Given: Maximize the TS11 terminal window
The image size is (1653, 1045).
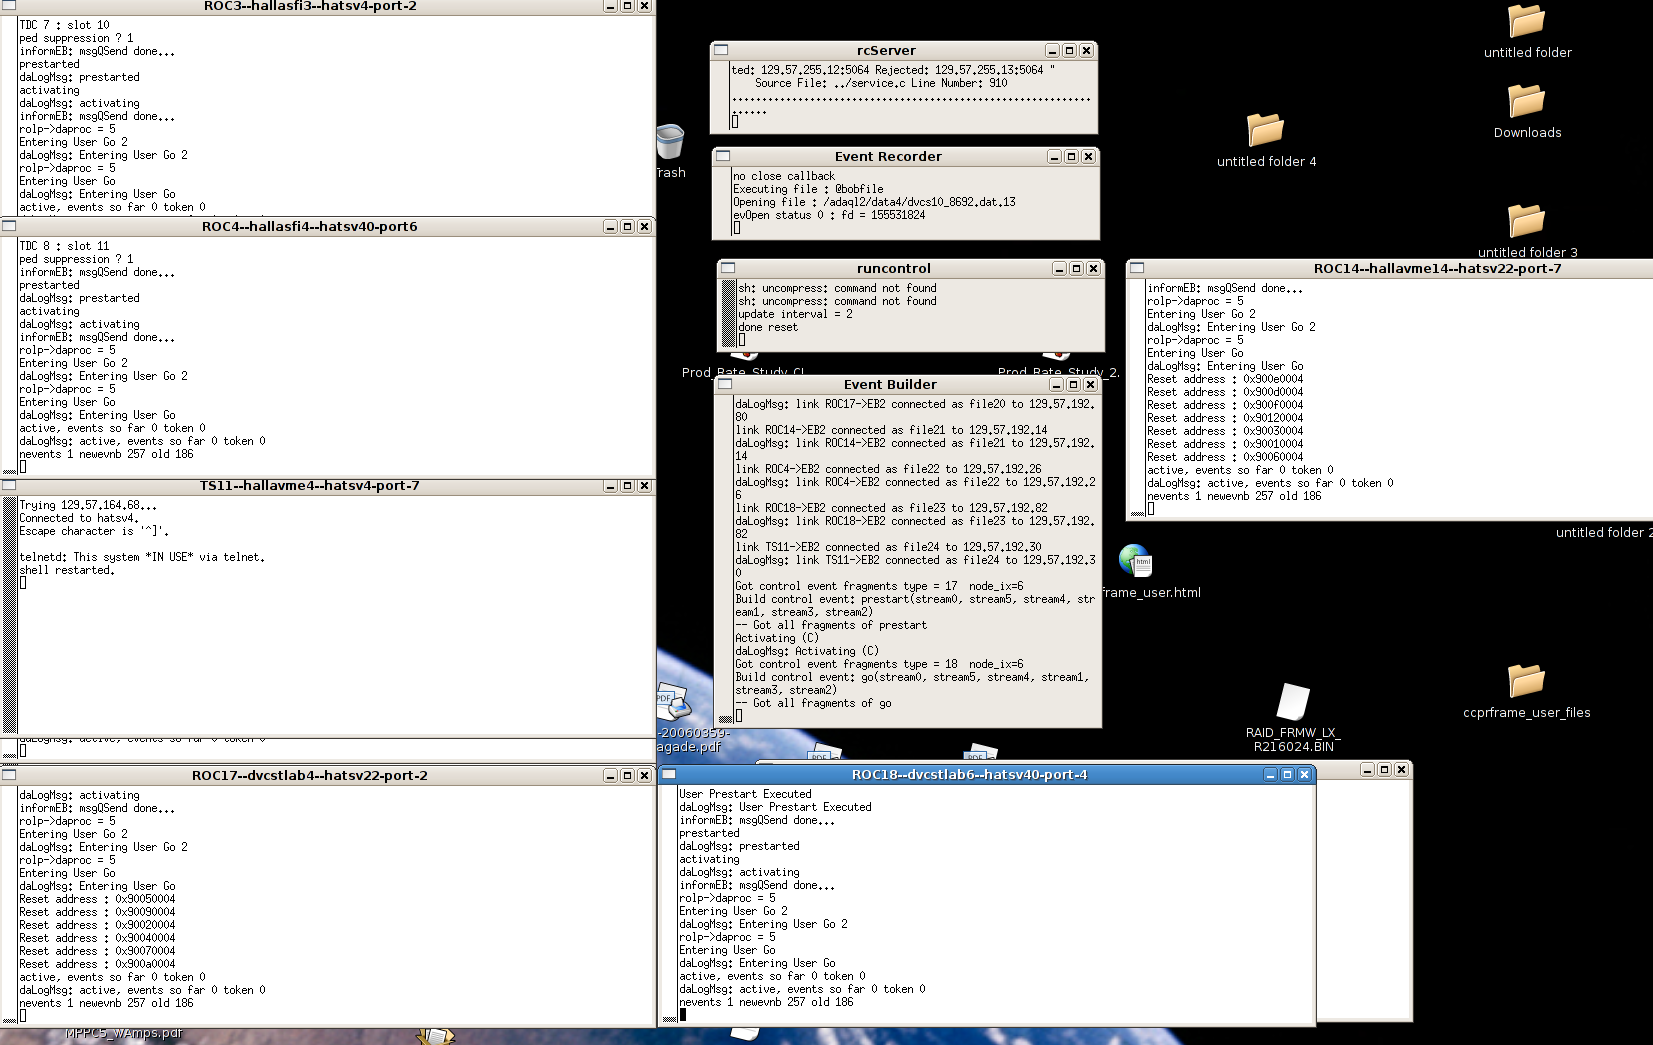Looking at the screenshot, I should click(x=627, y=485).
